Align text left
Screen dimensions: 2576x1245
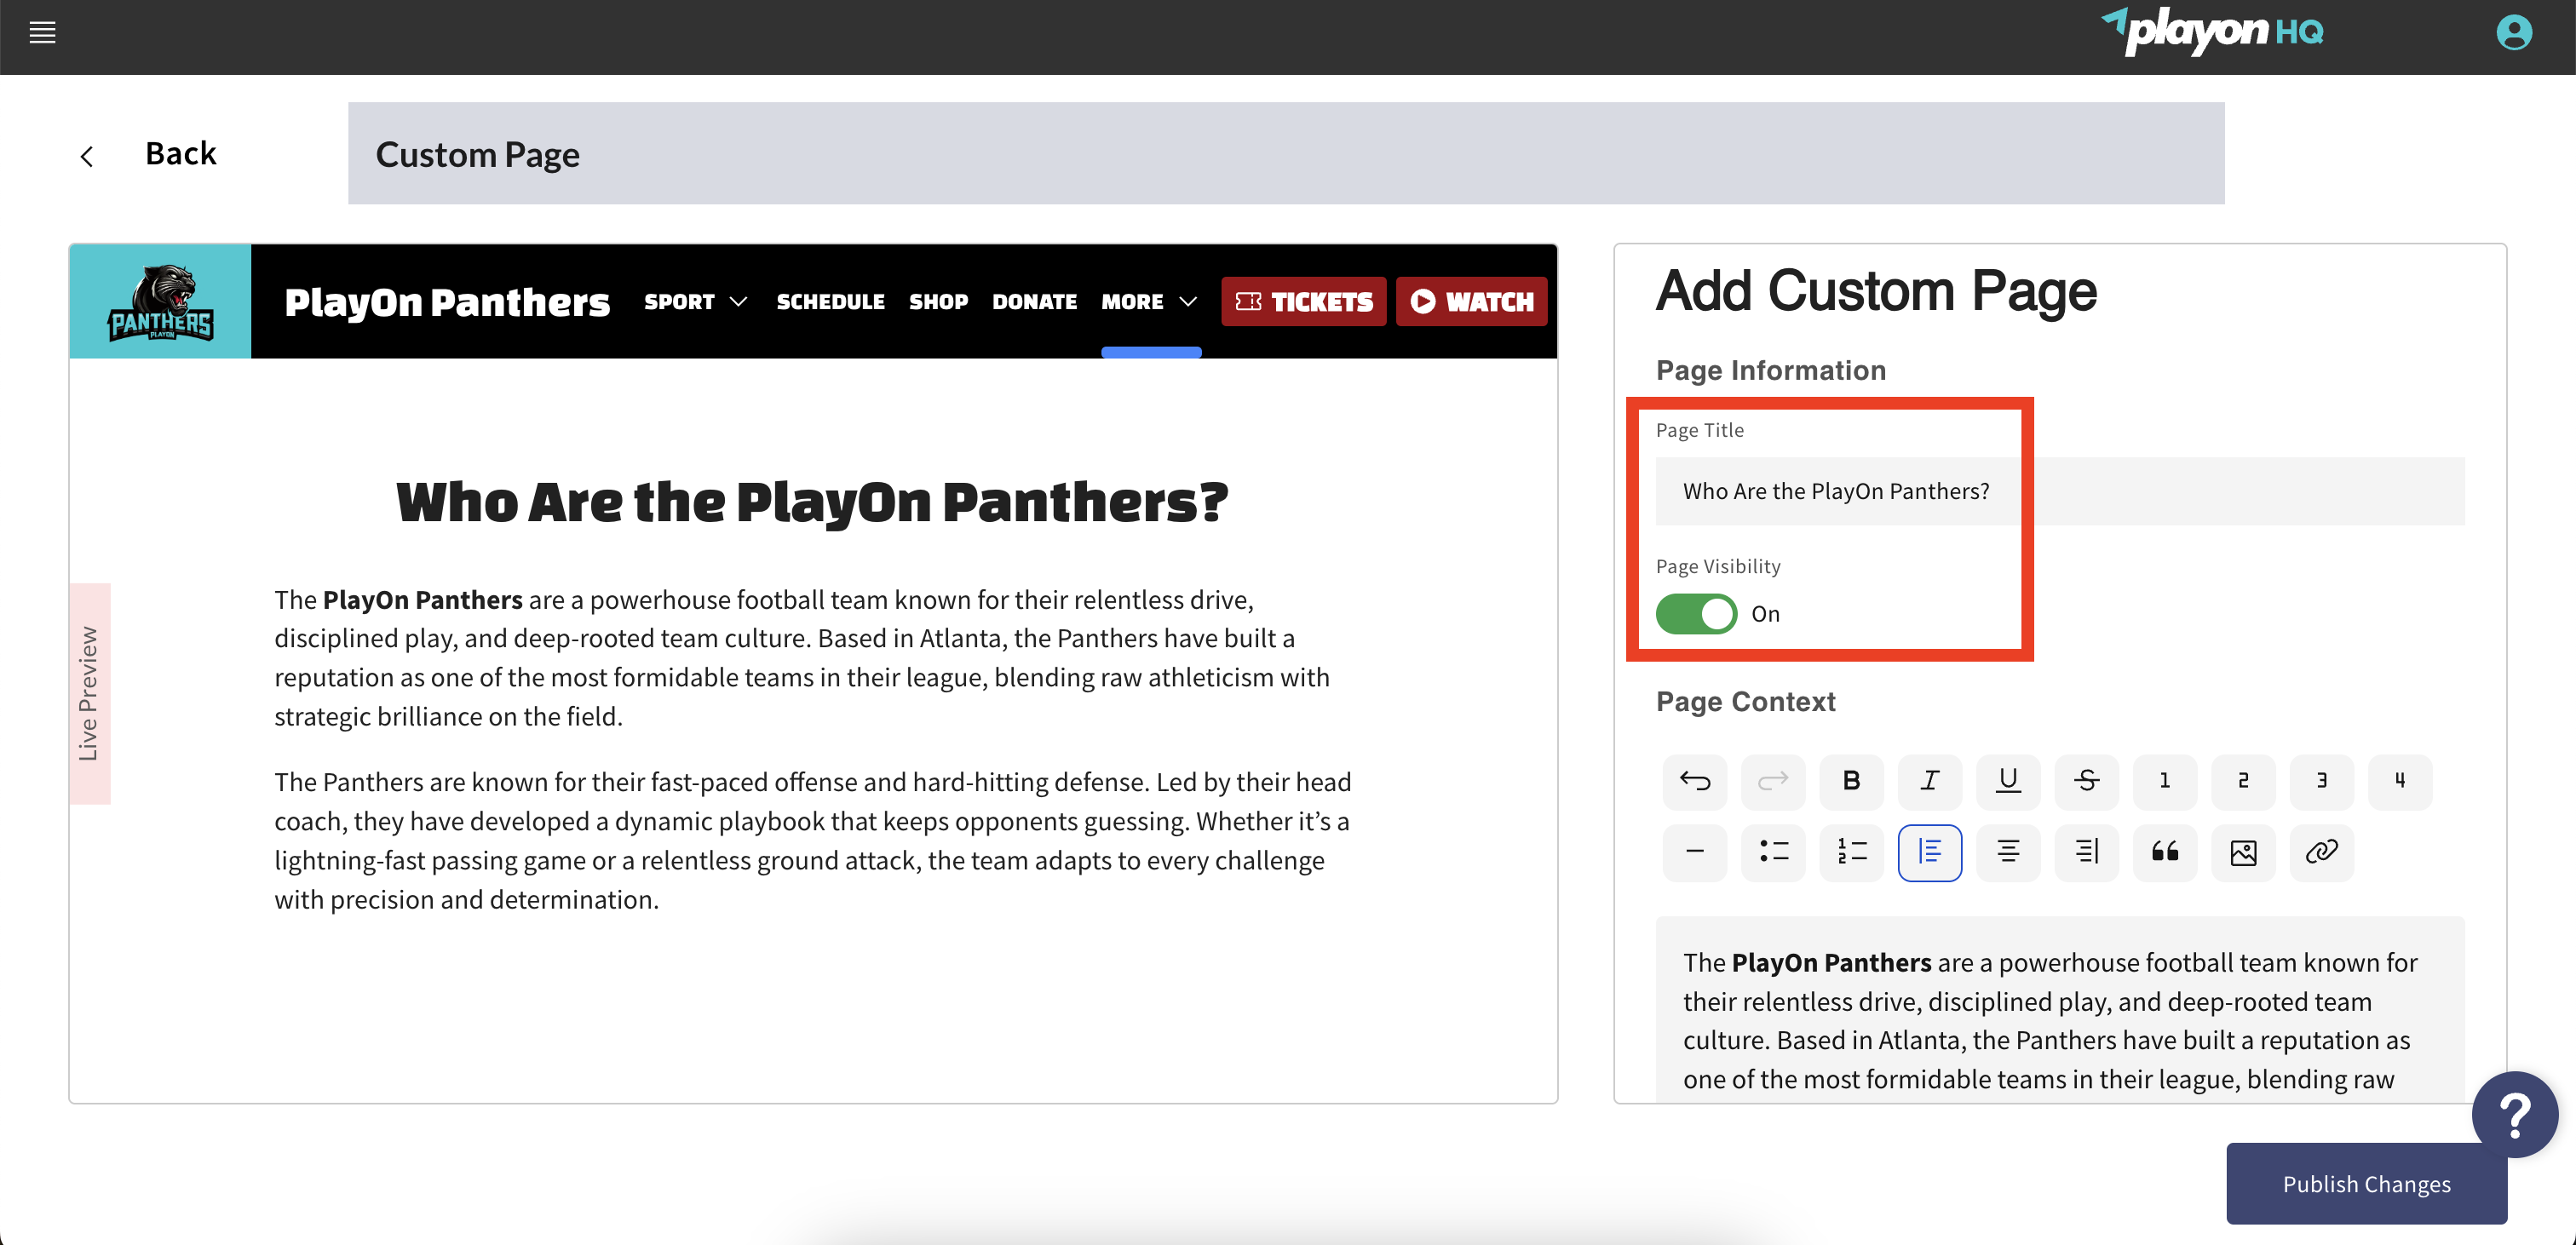(x=1929, y=852)
